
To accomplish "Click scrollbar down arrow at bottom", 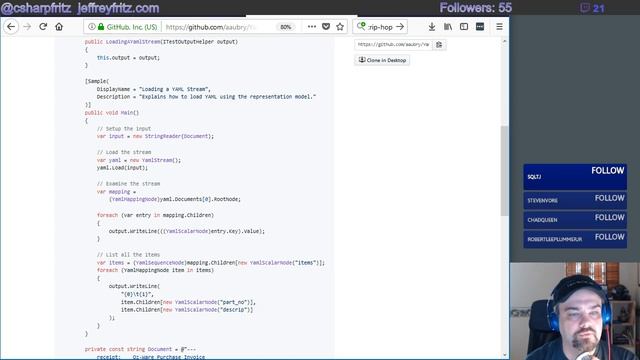I will click(504, 355).
